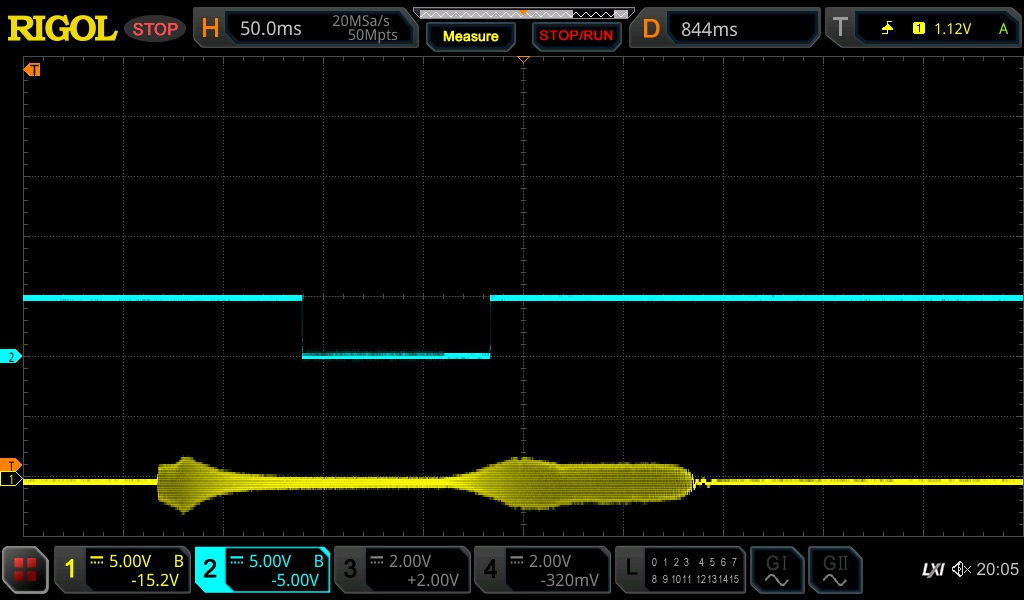Toggle channel 1 via its yellow label
The width and height of the screenshot is (1024, 600).
[x=70, y=569]
